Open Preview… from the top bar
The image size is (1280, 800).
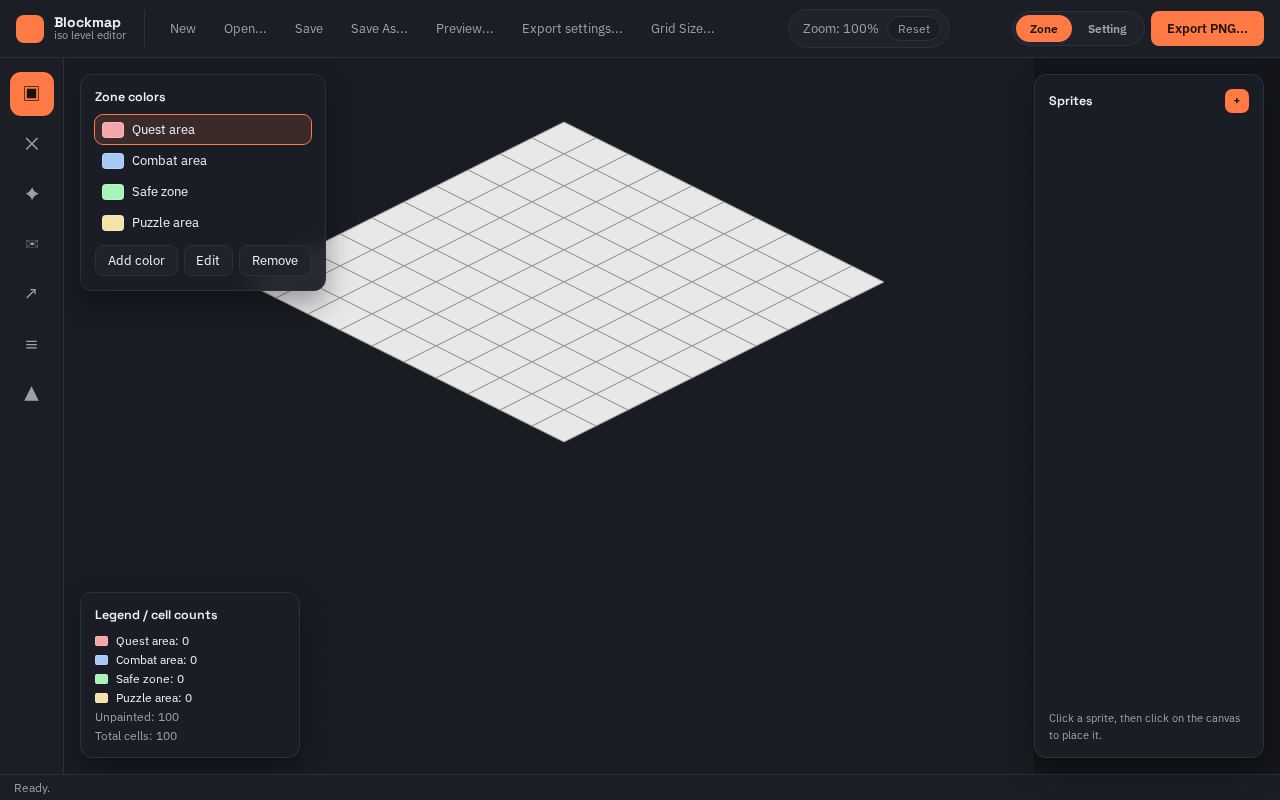point(465,29)
